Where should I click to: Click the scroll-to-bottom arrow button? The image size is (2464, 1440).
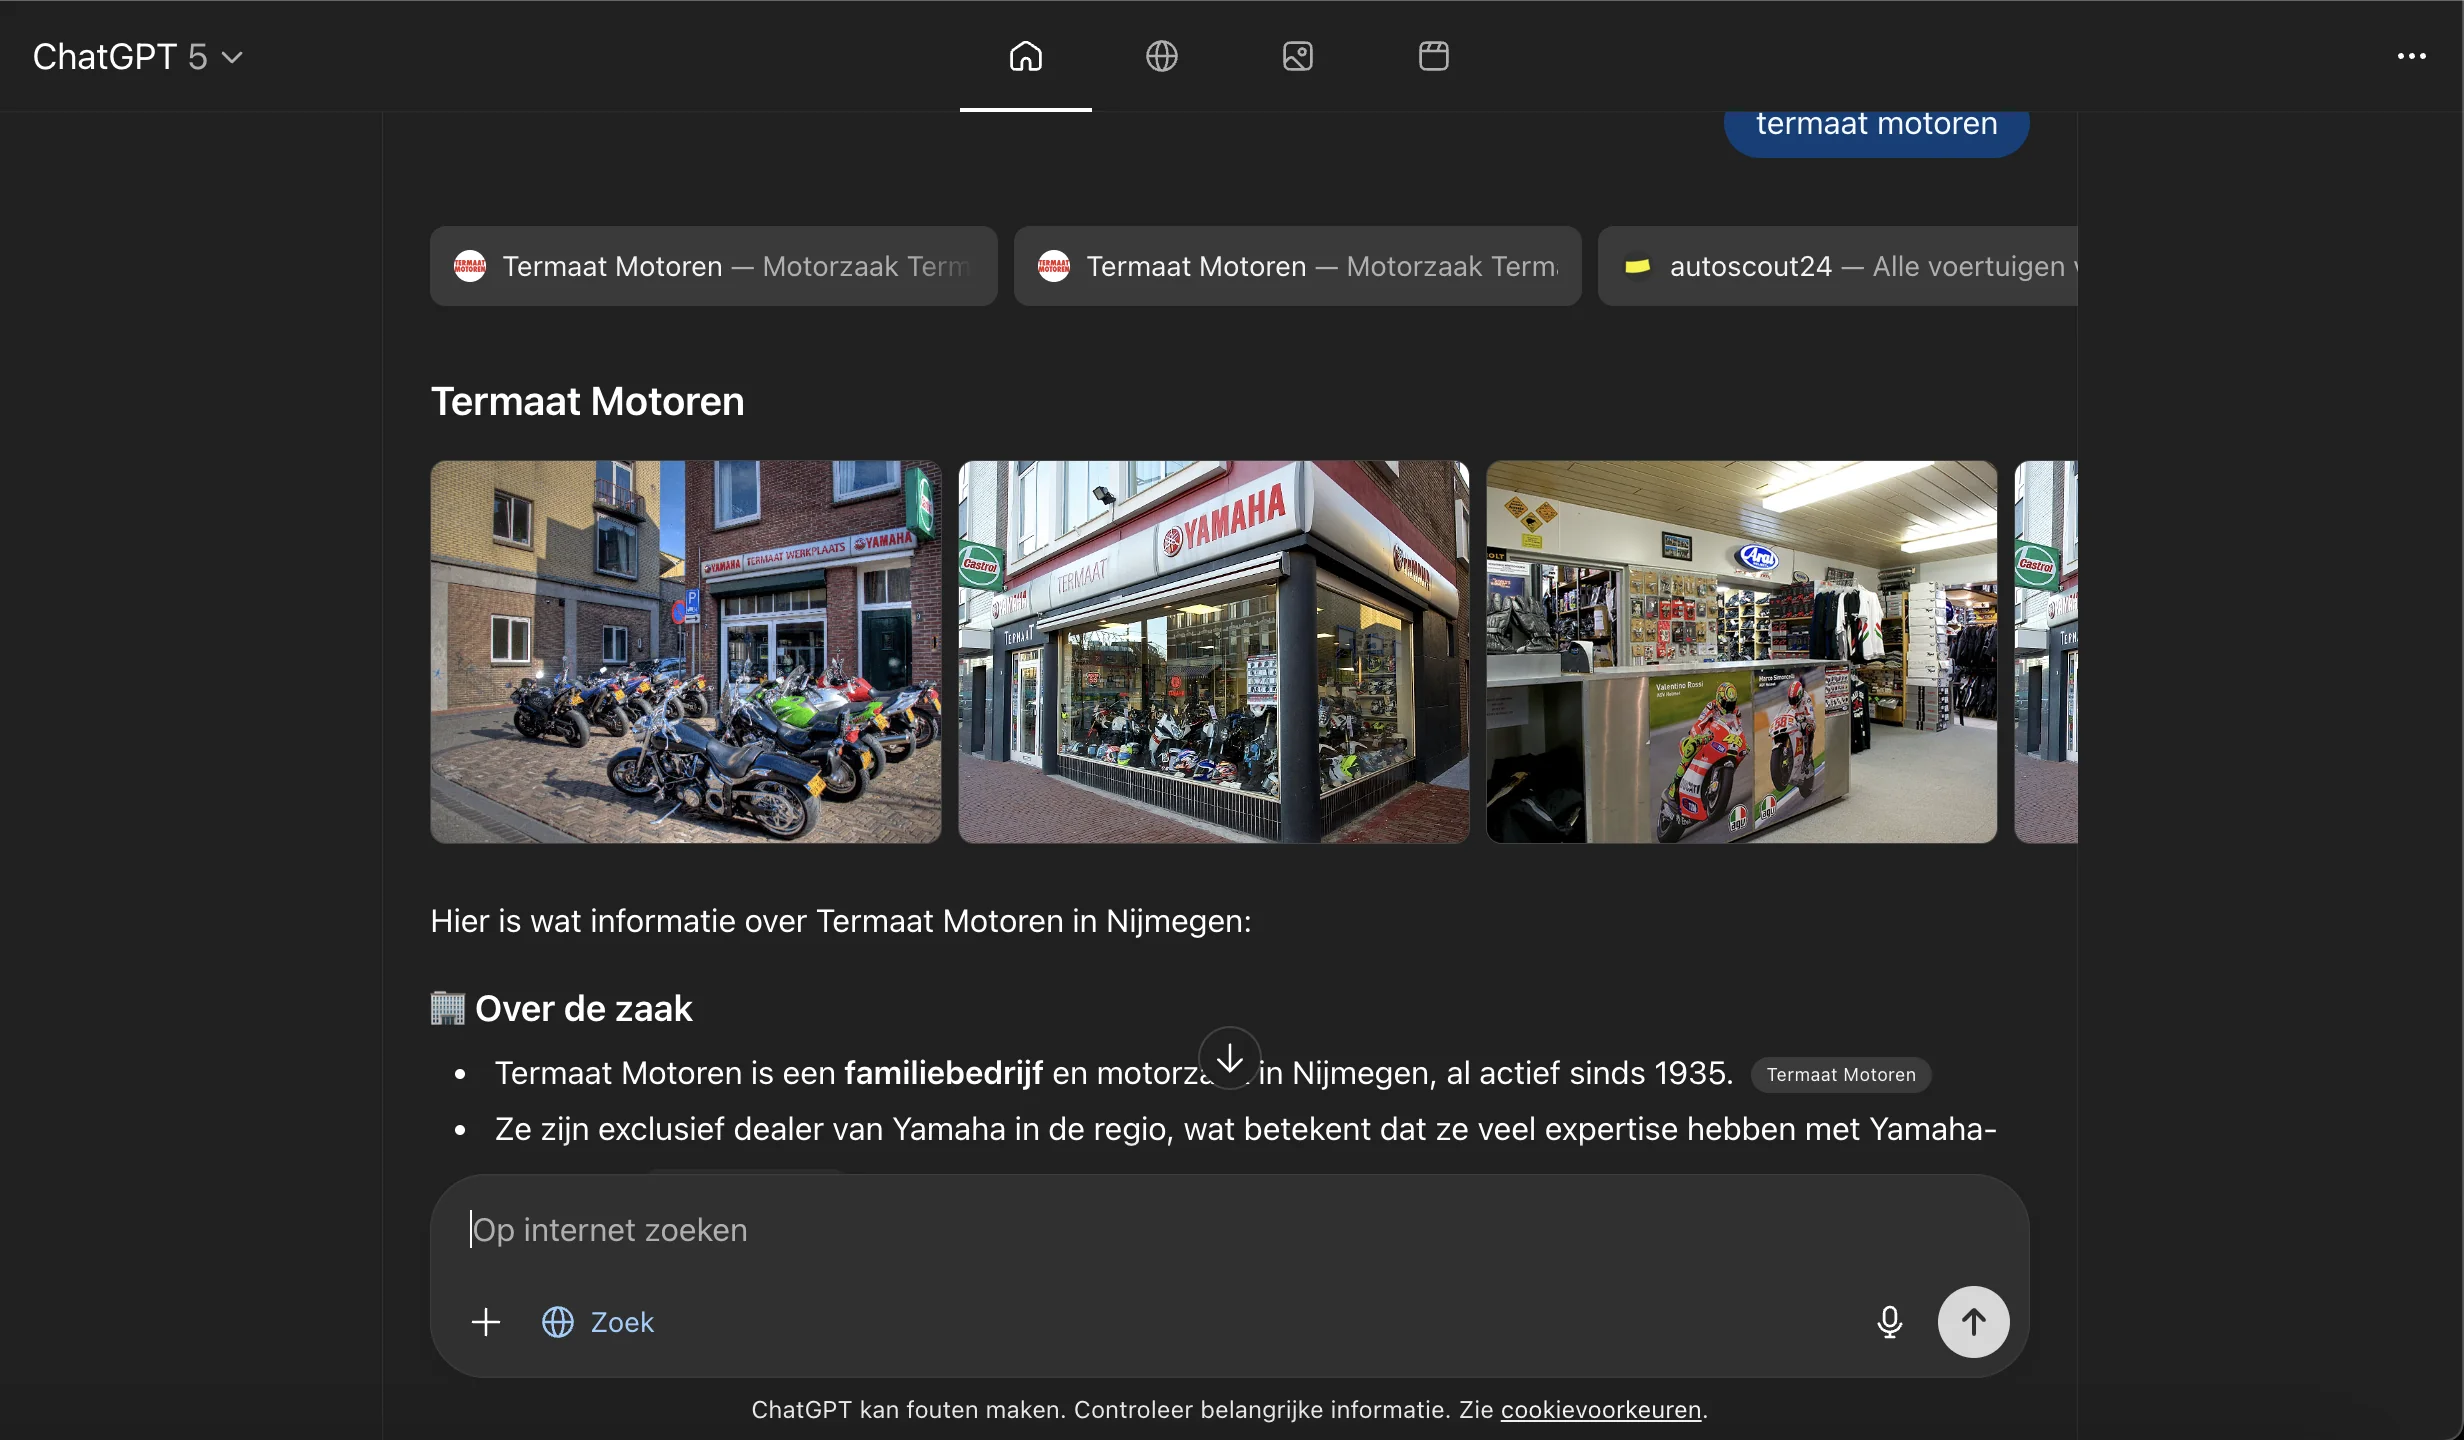click(1229, 1057)
